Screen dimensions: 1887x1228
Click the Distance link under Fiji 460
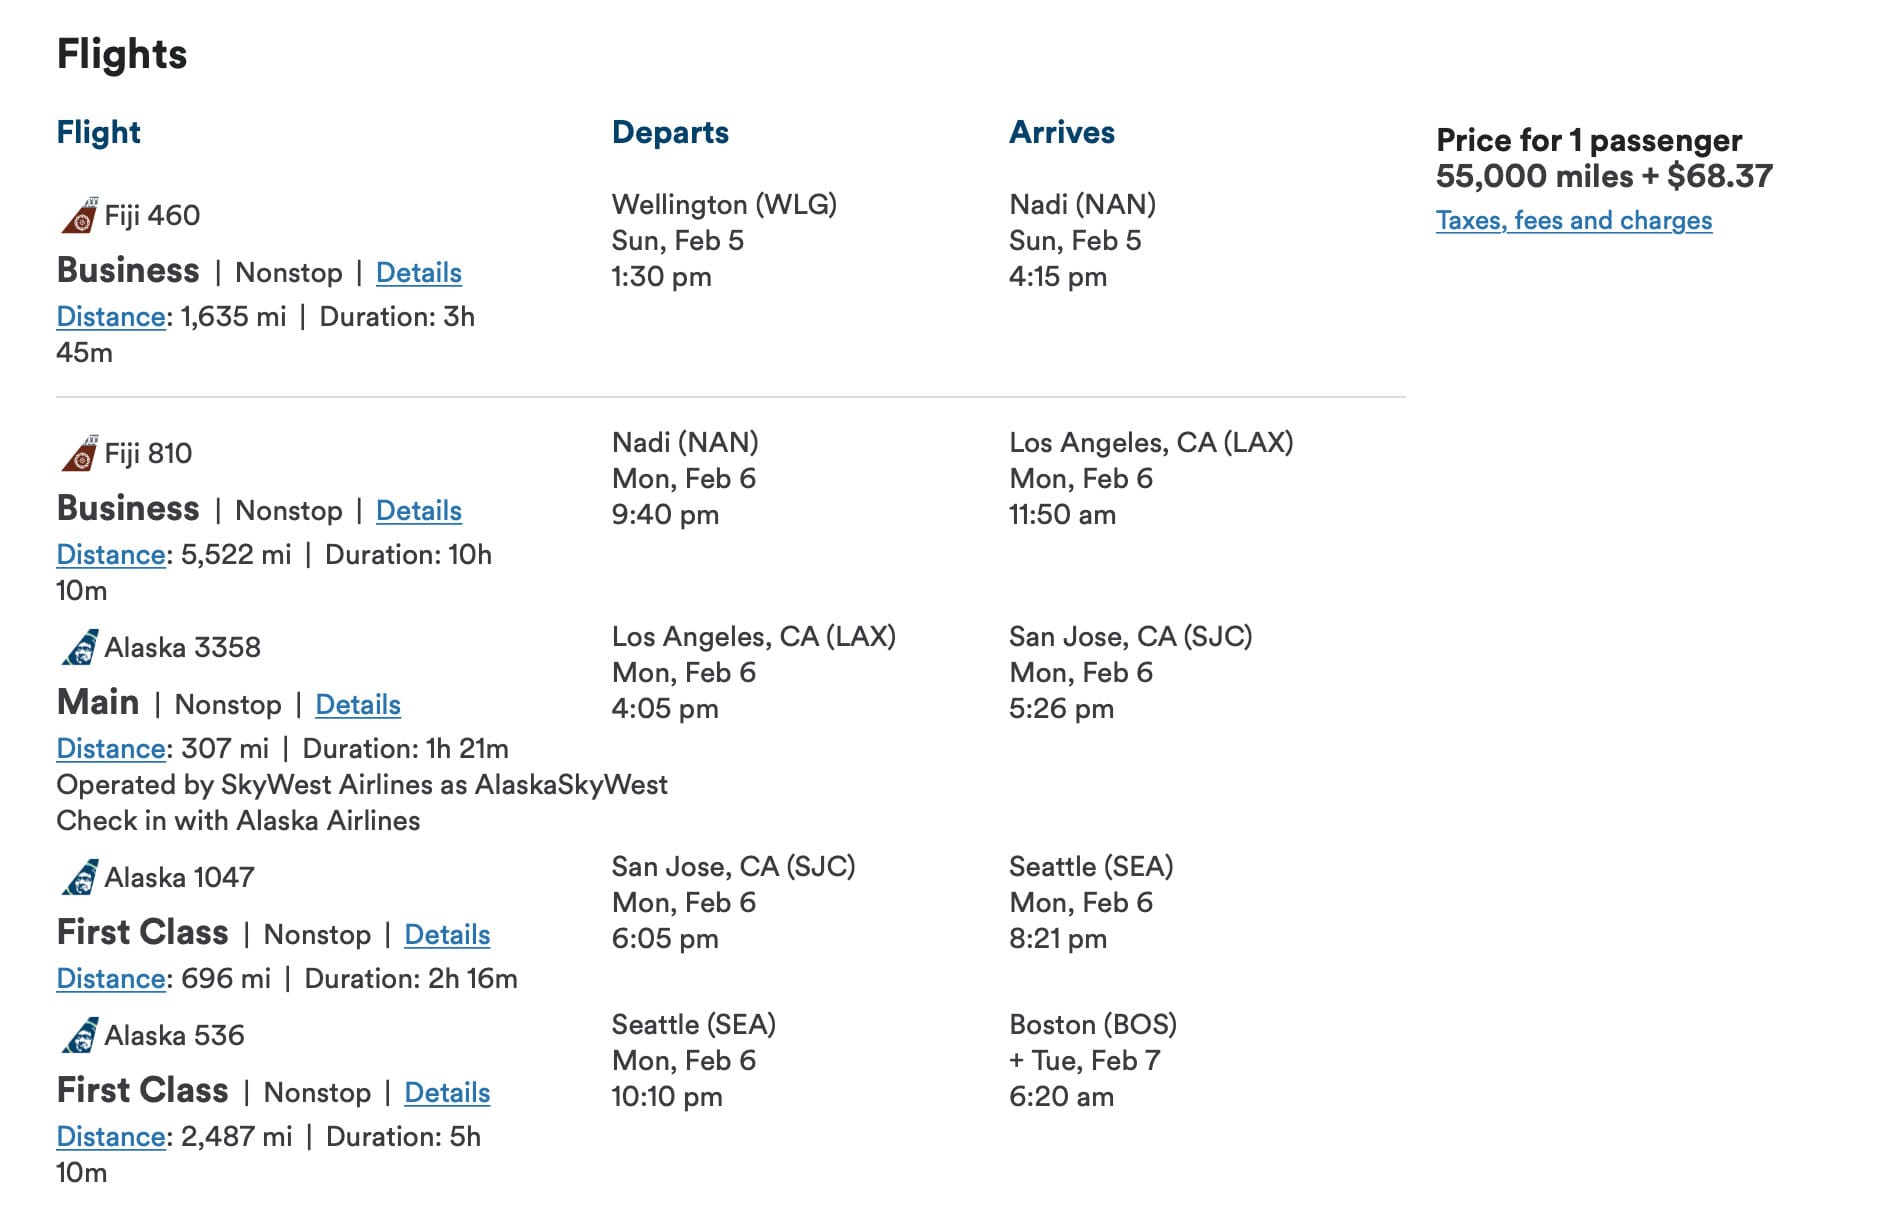pos(110,316)
